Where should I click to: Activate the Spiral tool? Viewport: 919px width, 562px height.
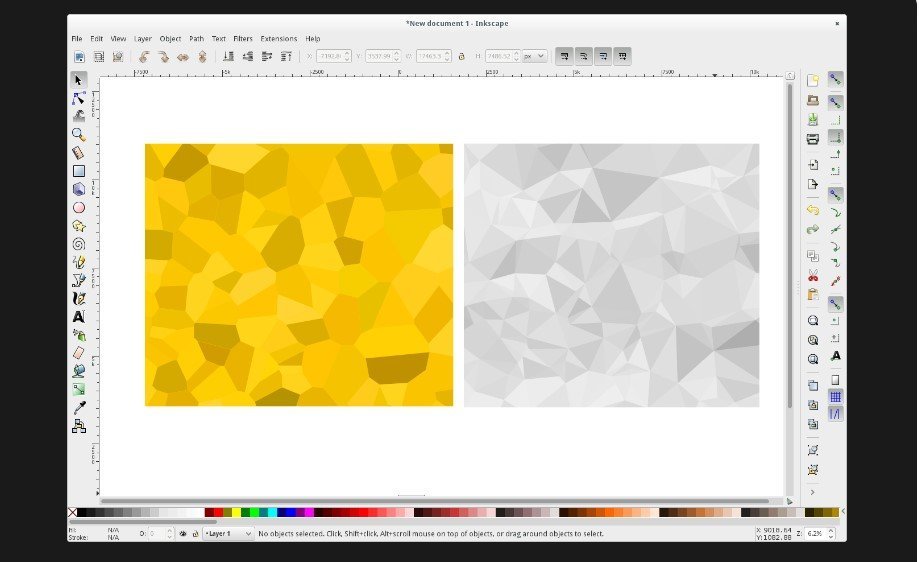[78, 244]
